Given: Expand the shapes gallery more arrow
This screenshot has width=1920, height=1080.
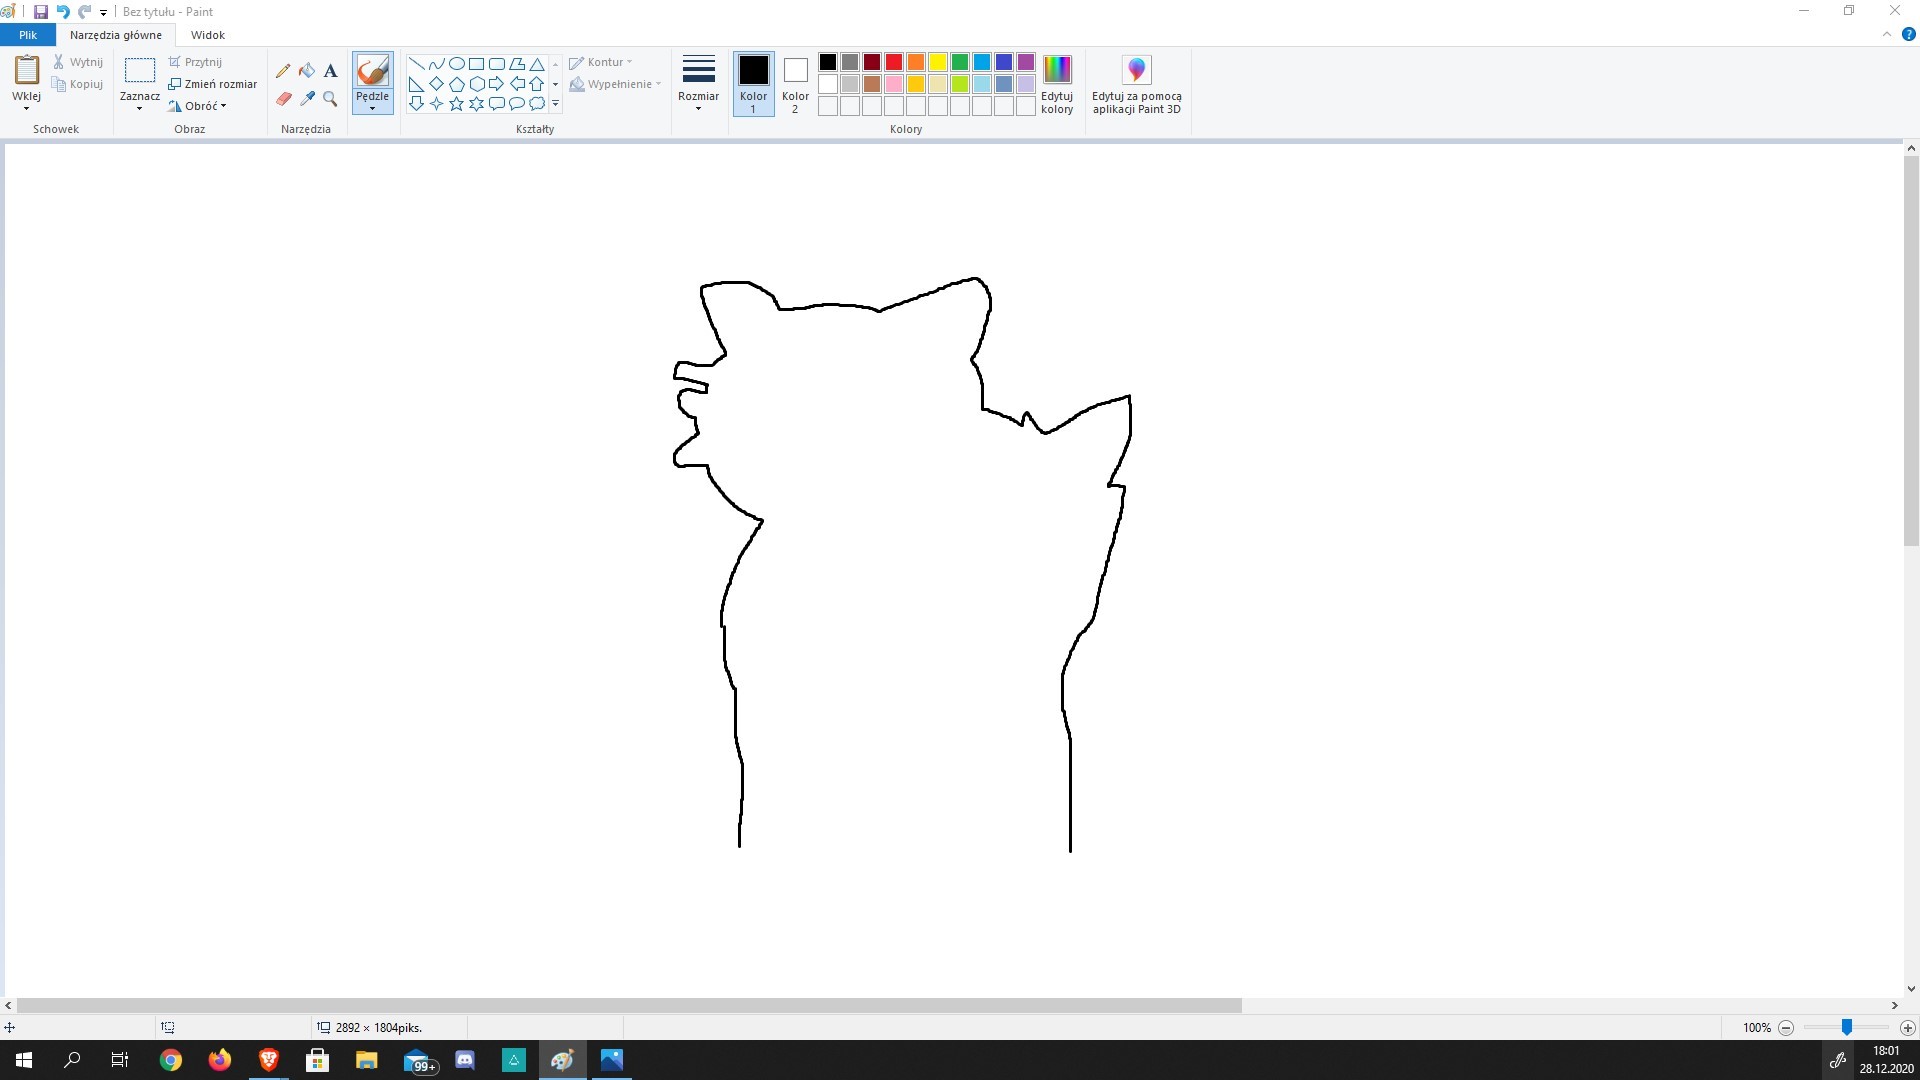Looking at the screenshot, I should click(555, 103).
